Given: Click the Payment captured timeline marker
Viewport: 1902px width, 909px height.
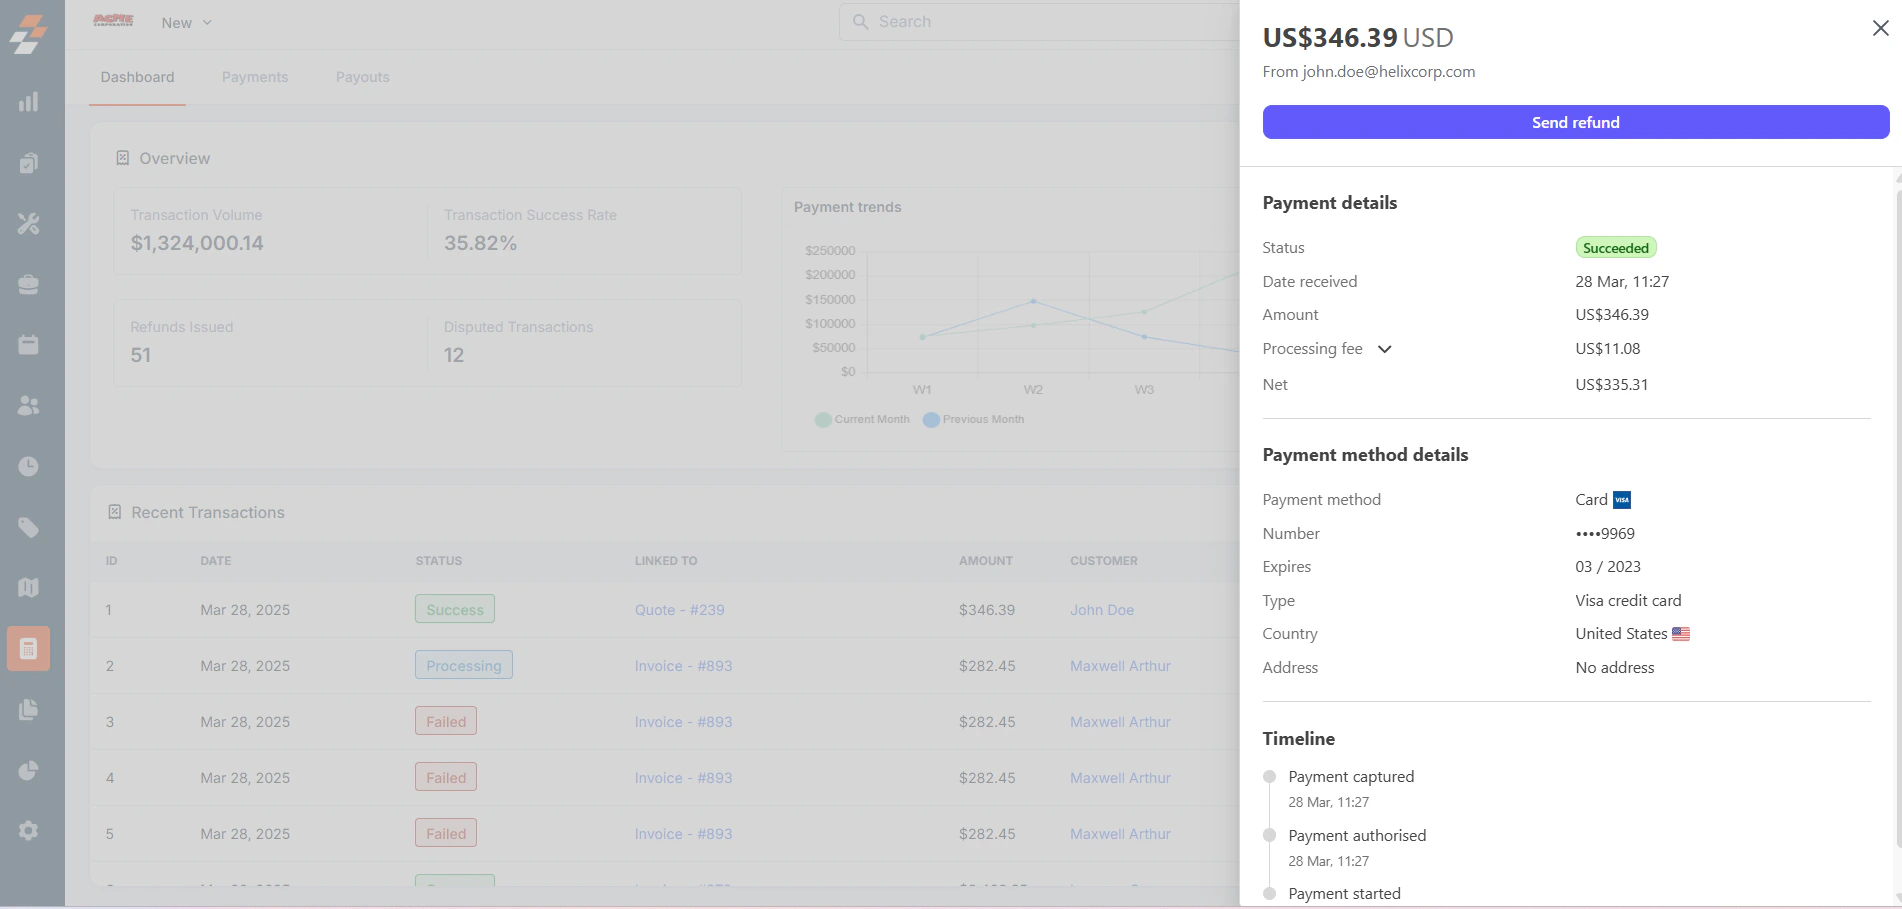Looking at the screenshot, I should point(1269,777).
